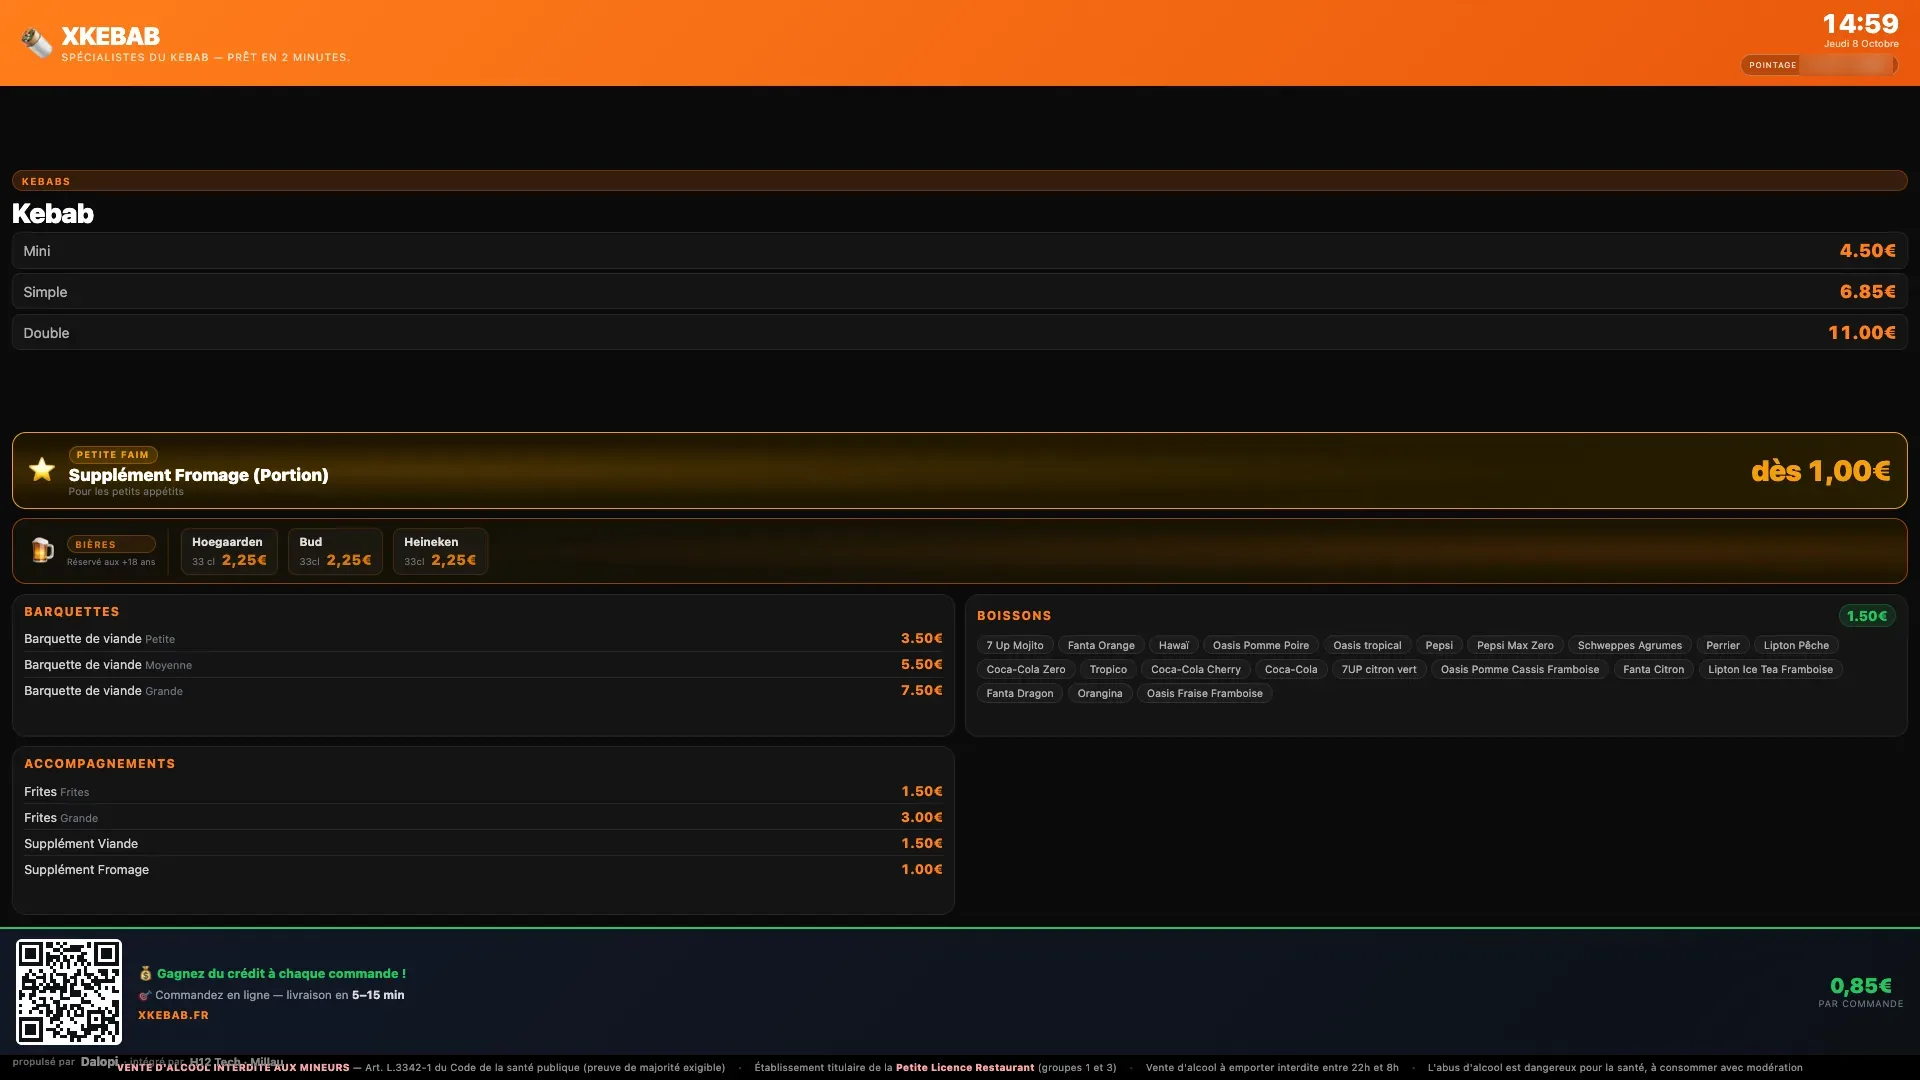
Task: Select Barquette de viande Moyenne row
Action: (483, 665)
